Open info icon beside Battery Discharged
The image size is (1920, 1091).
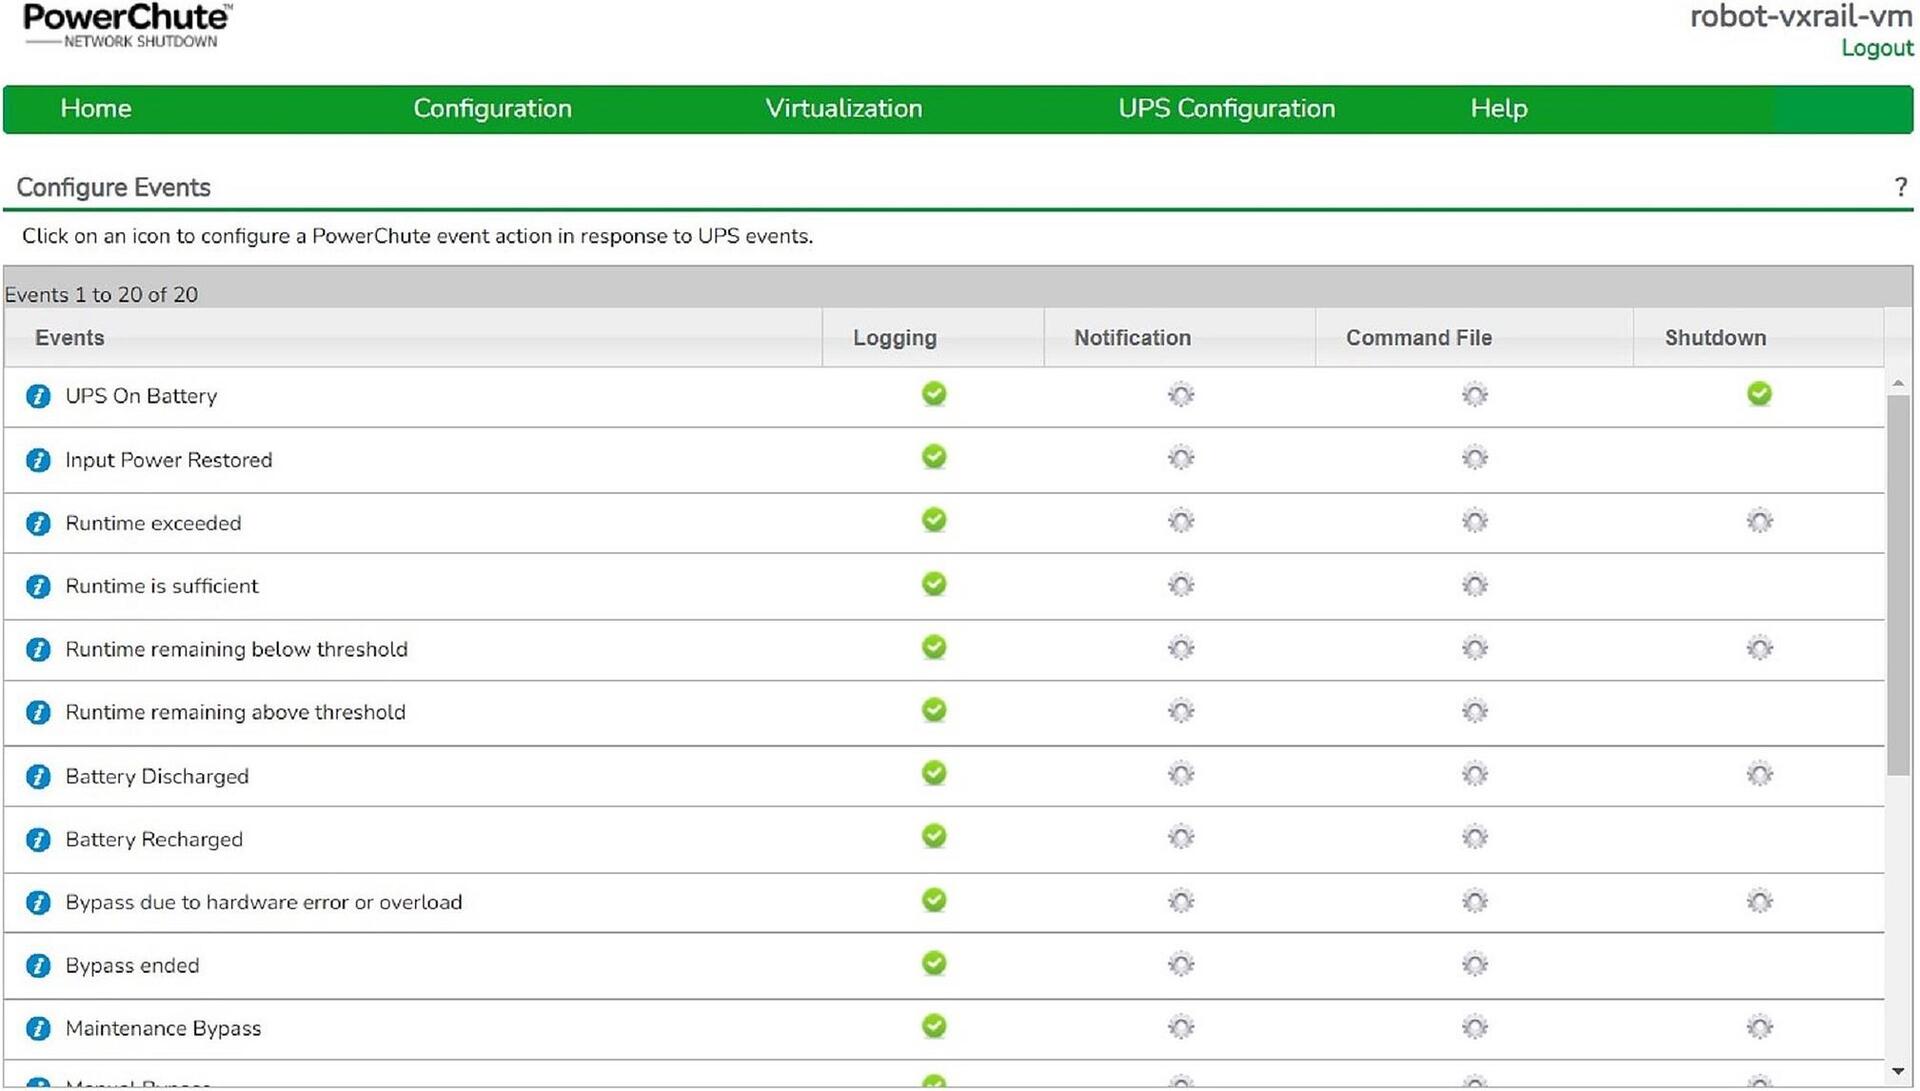point(38,777)
